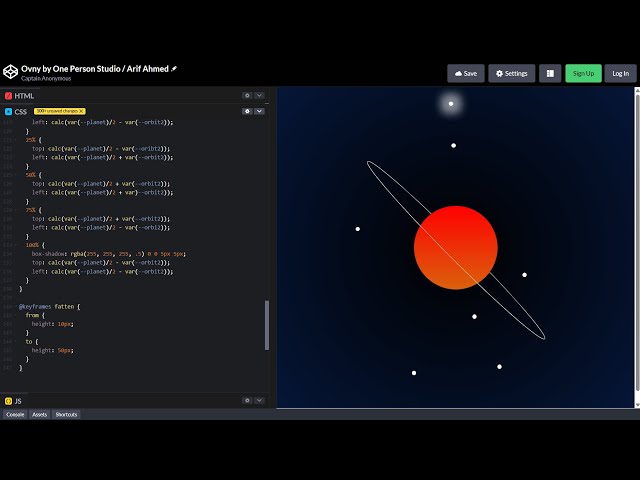
Task: Select the JS editor tab header
Action: [13, 401]
